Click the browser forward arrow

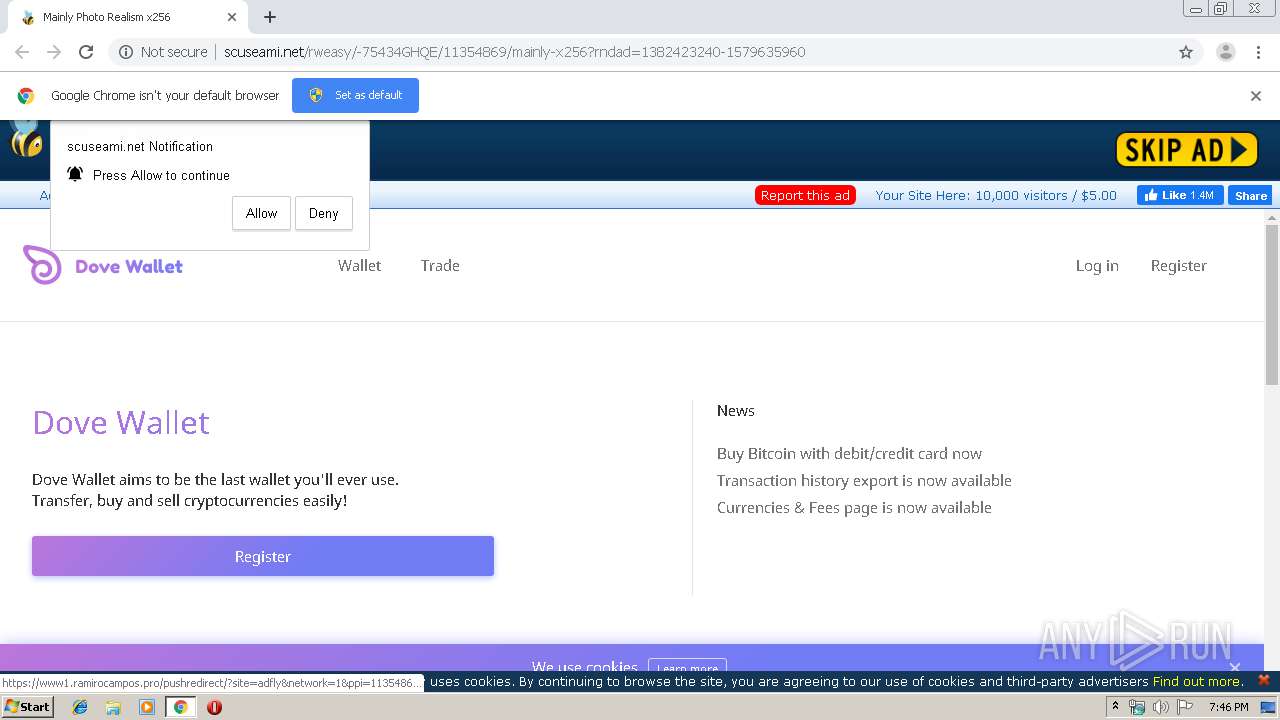(x=54, y=52)
